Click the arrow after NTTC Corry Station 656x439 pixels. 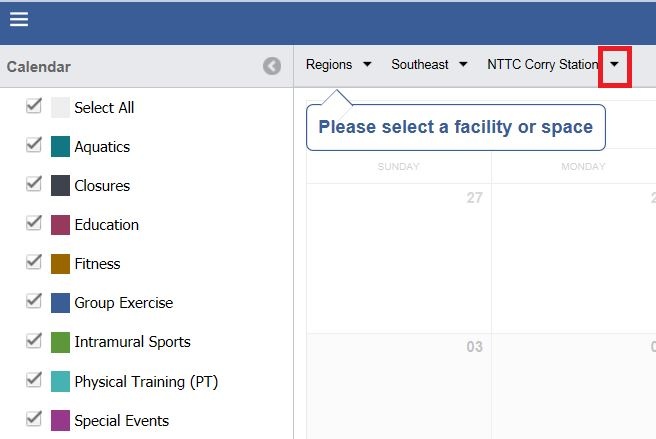coord(614,64)
